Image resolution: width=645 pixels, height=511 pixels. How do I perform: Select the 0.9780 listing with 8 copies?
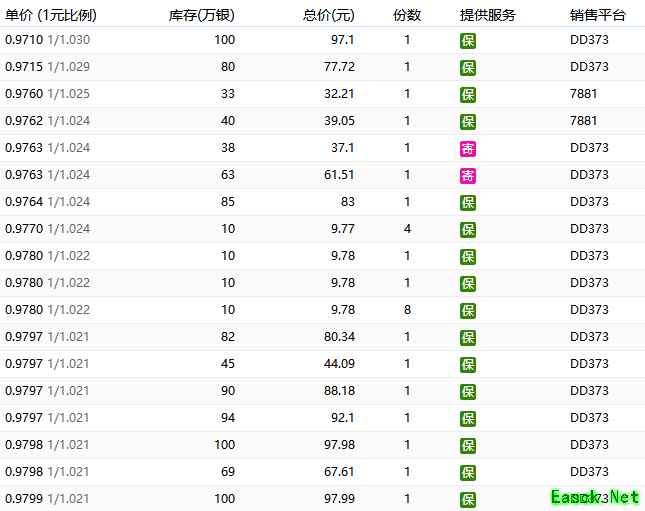point(23,310)
